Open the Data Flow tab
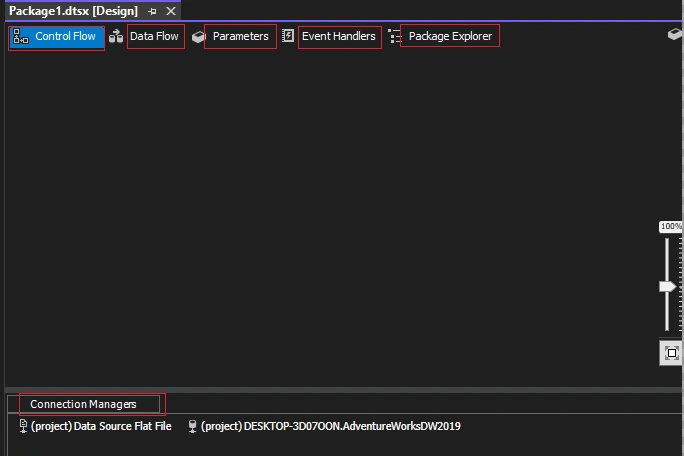 [x=146, y=37]
